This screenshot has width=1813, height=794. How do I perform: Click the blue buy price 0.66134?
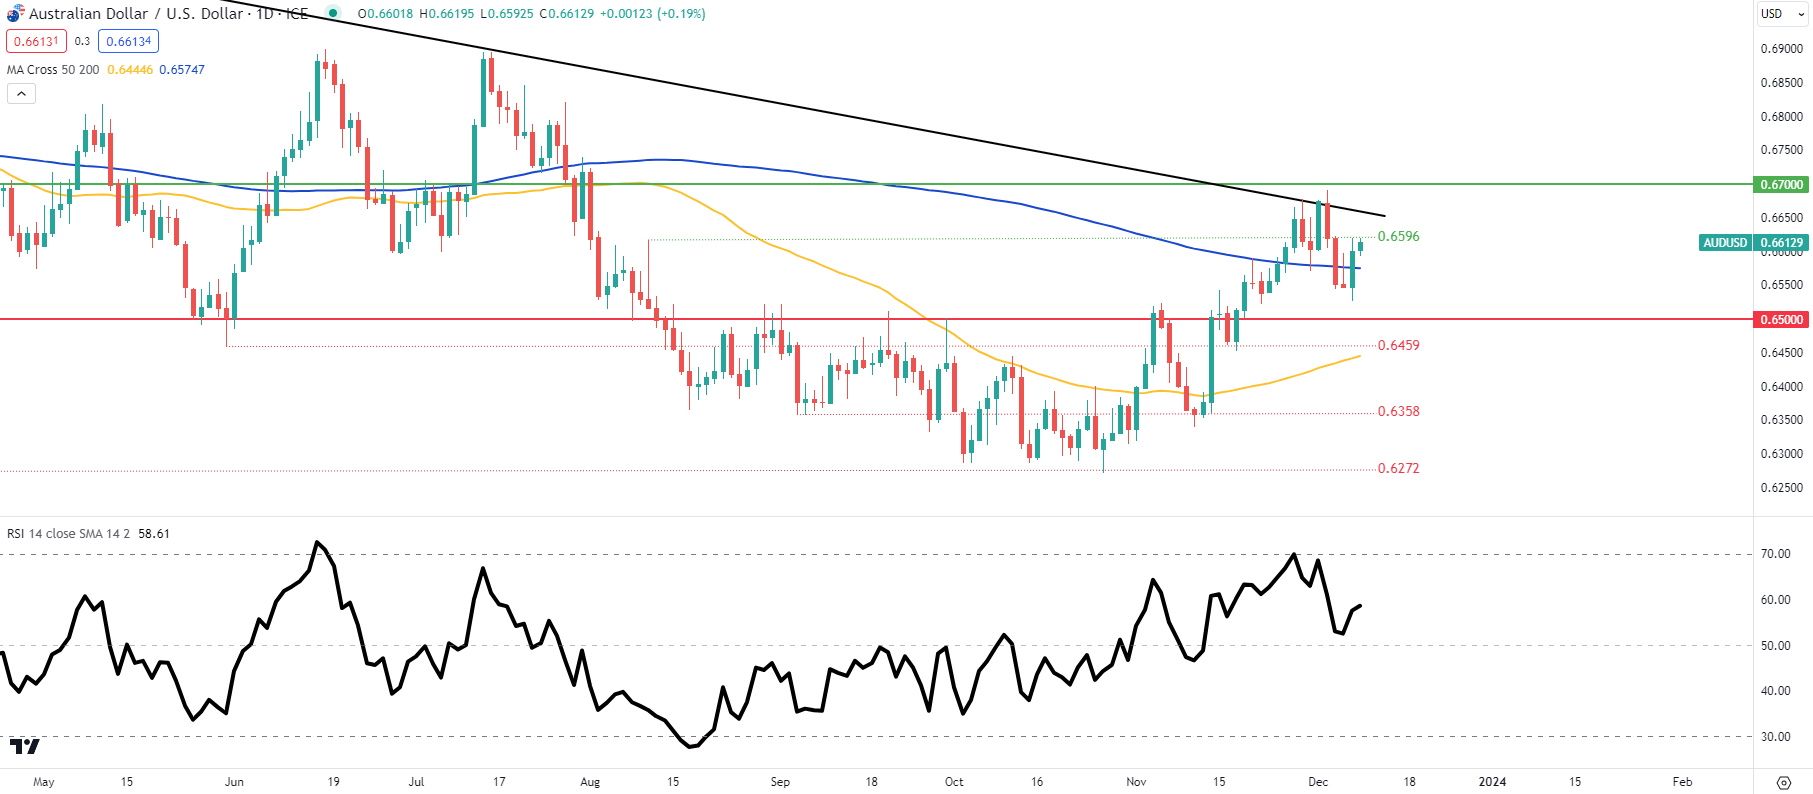pos(128,41)
